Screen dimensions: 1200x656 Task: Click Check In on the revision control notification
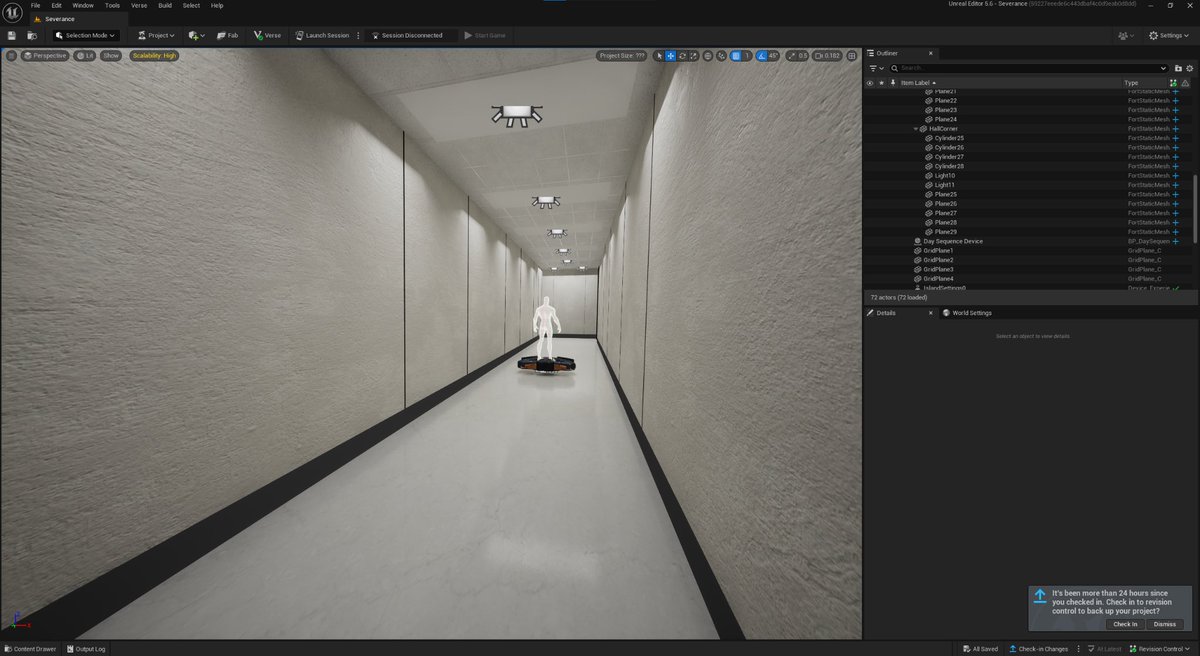1125,624
